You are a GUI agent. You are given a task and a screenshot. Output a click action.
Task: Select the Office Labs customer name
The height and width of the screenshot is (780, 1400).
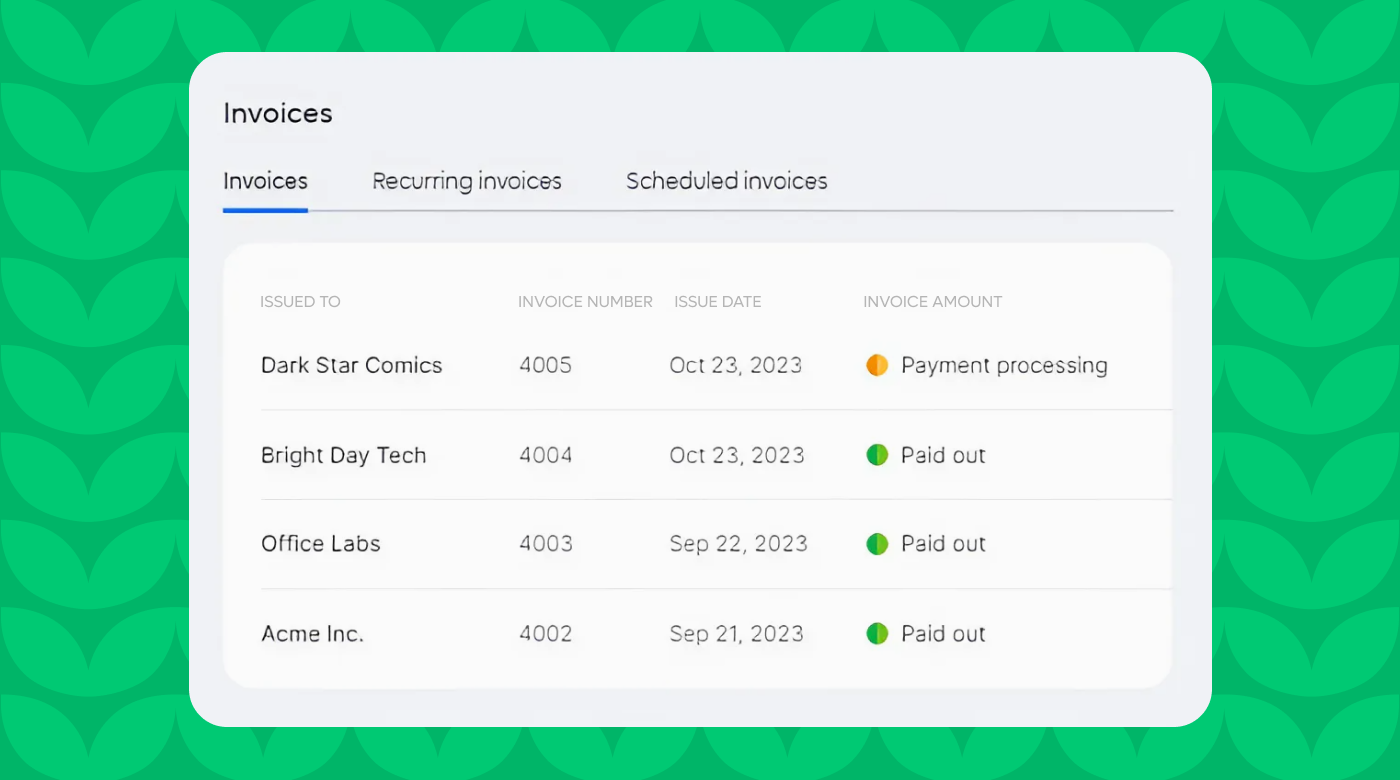pos(321,544)
